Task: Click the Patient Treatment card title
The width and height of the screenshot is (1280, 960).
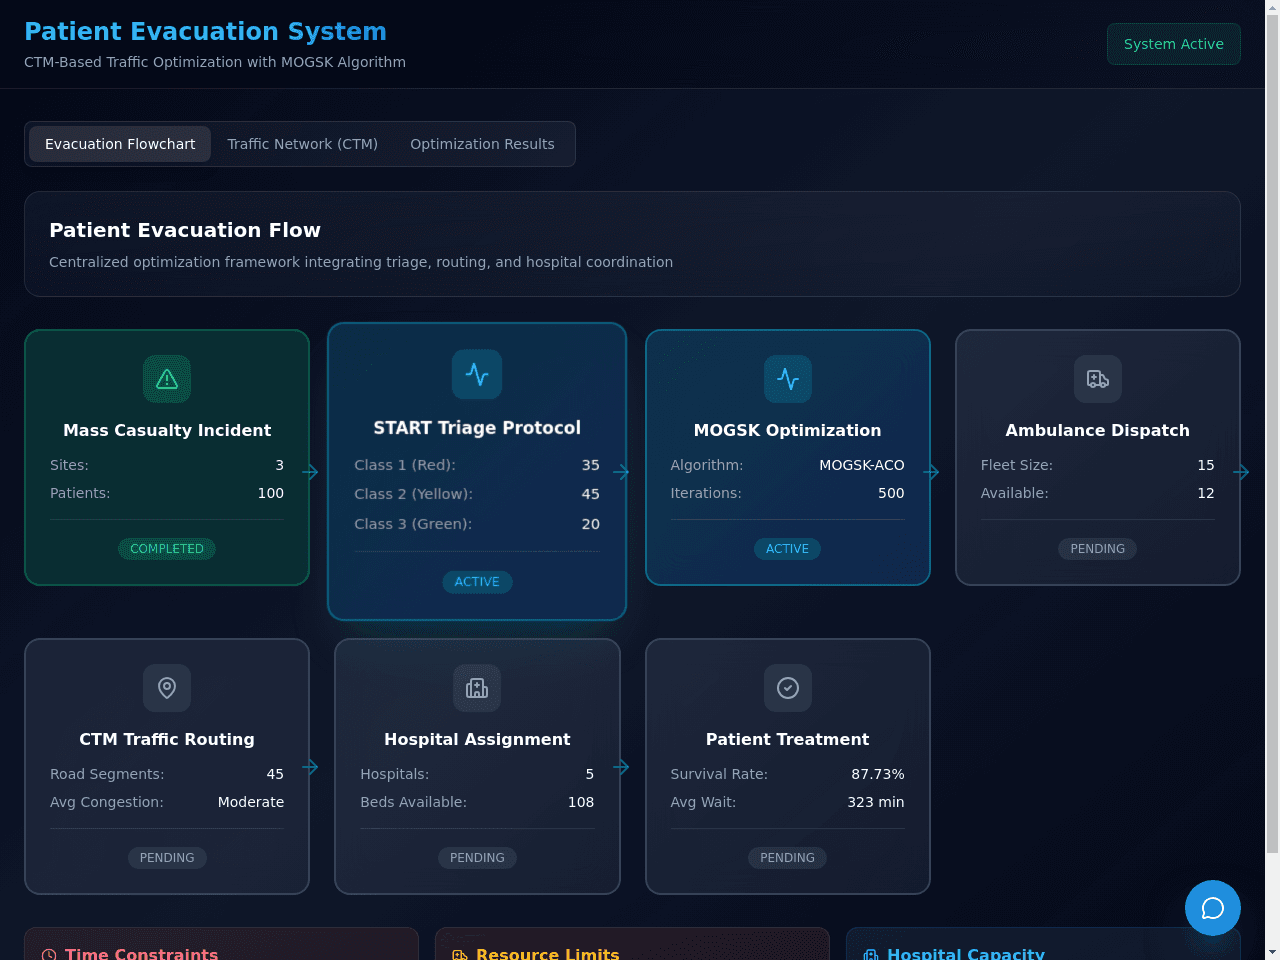Action: [x=788, y=739]
